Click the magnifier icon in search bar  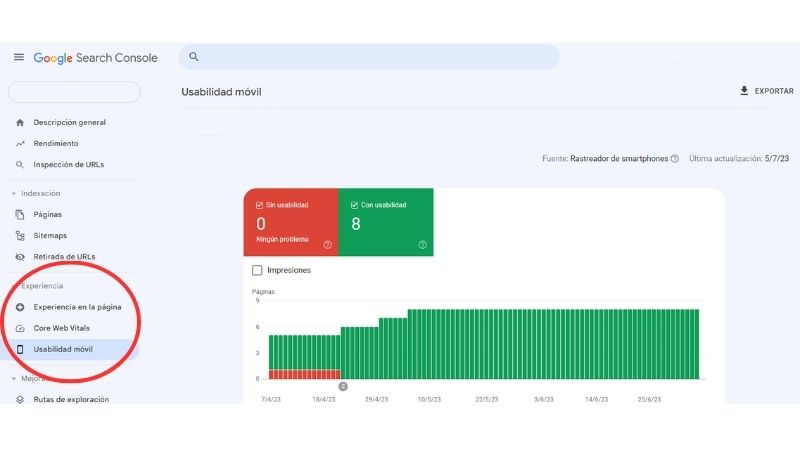point(194,57)
